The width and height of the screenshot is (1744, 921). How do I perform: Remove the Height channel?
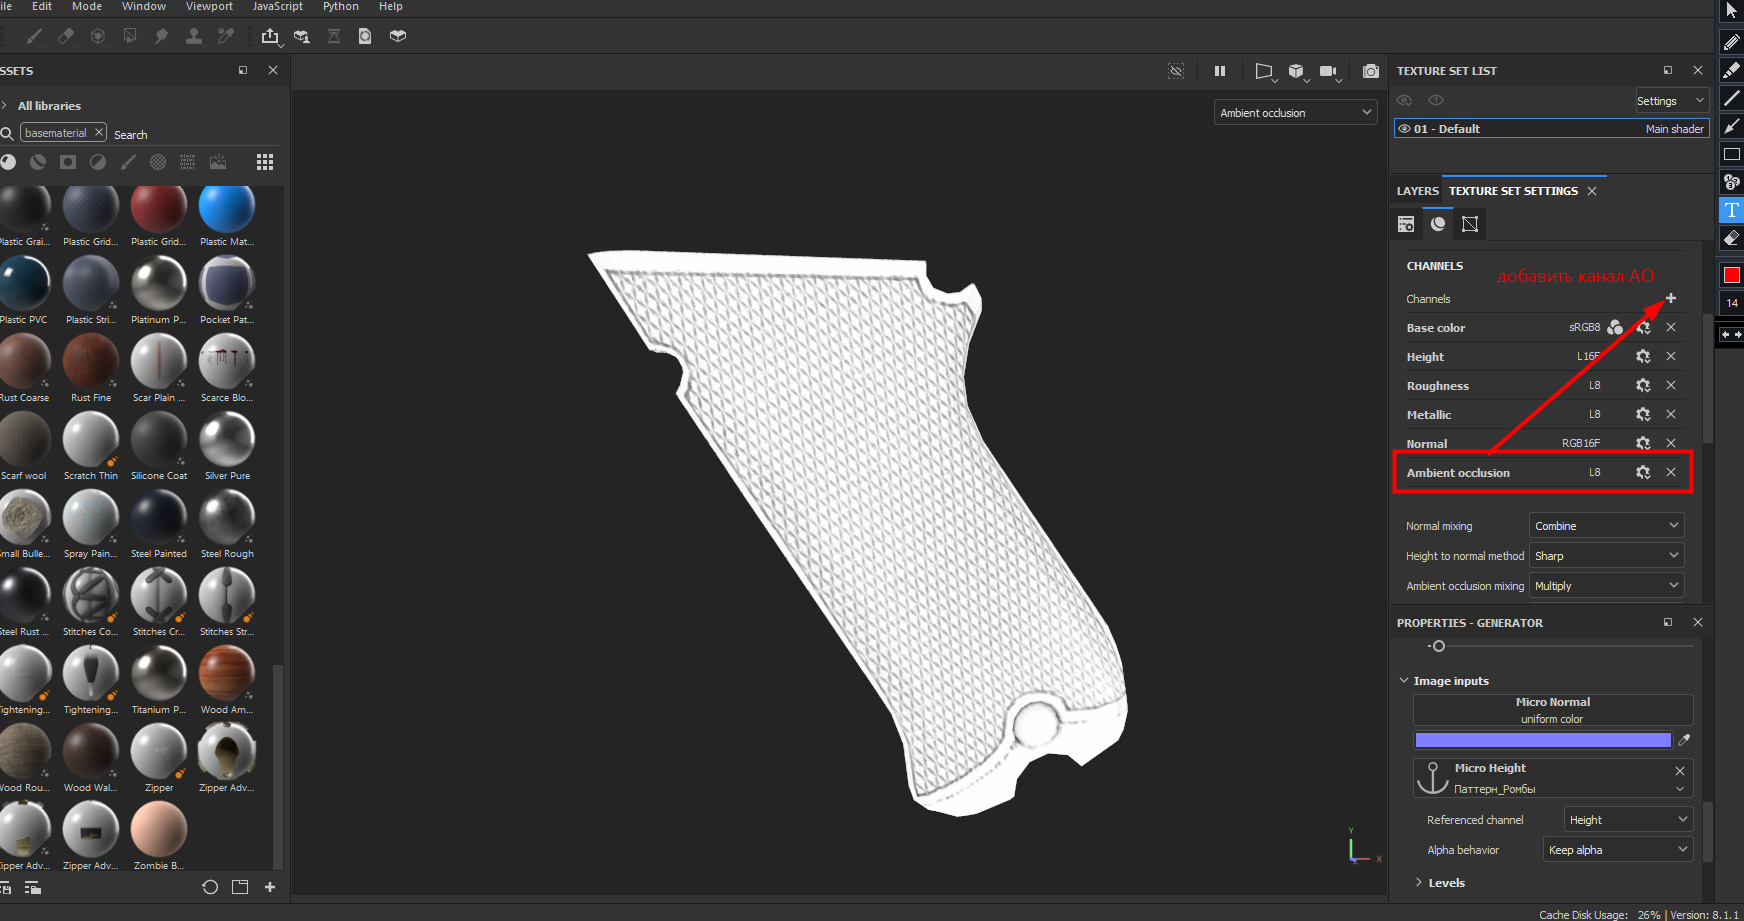[x=1670, y=356]
